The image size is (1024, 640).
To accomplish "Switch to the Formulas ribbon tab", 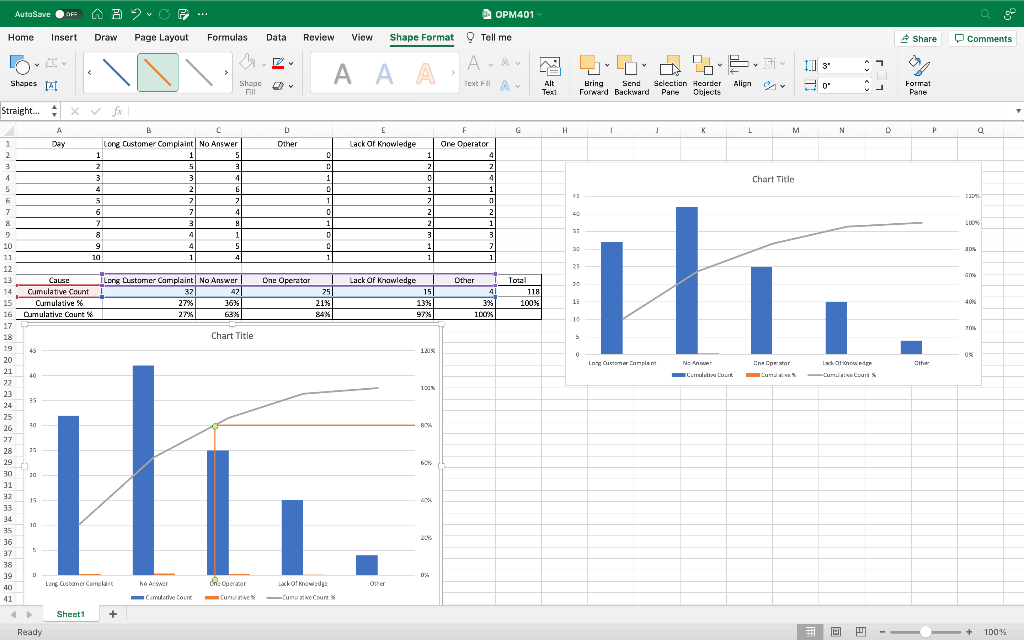I will point(227,37).
